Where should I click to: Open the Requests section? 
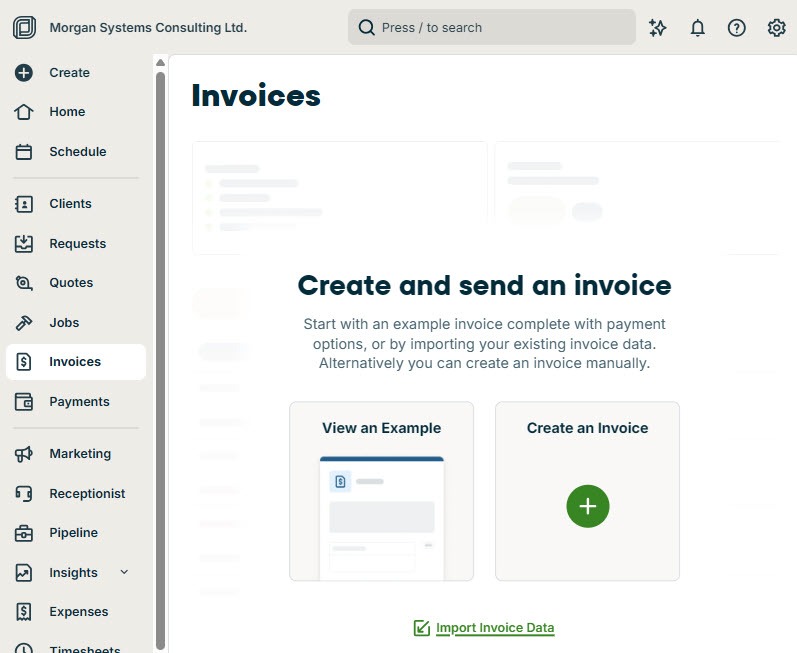click(x=78, y=244)
